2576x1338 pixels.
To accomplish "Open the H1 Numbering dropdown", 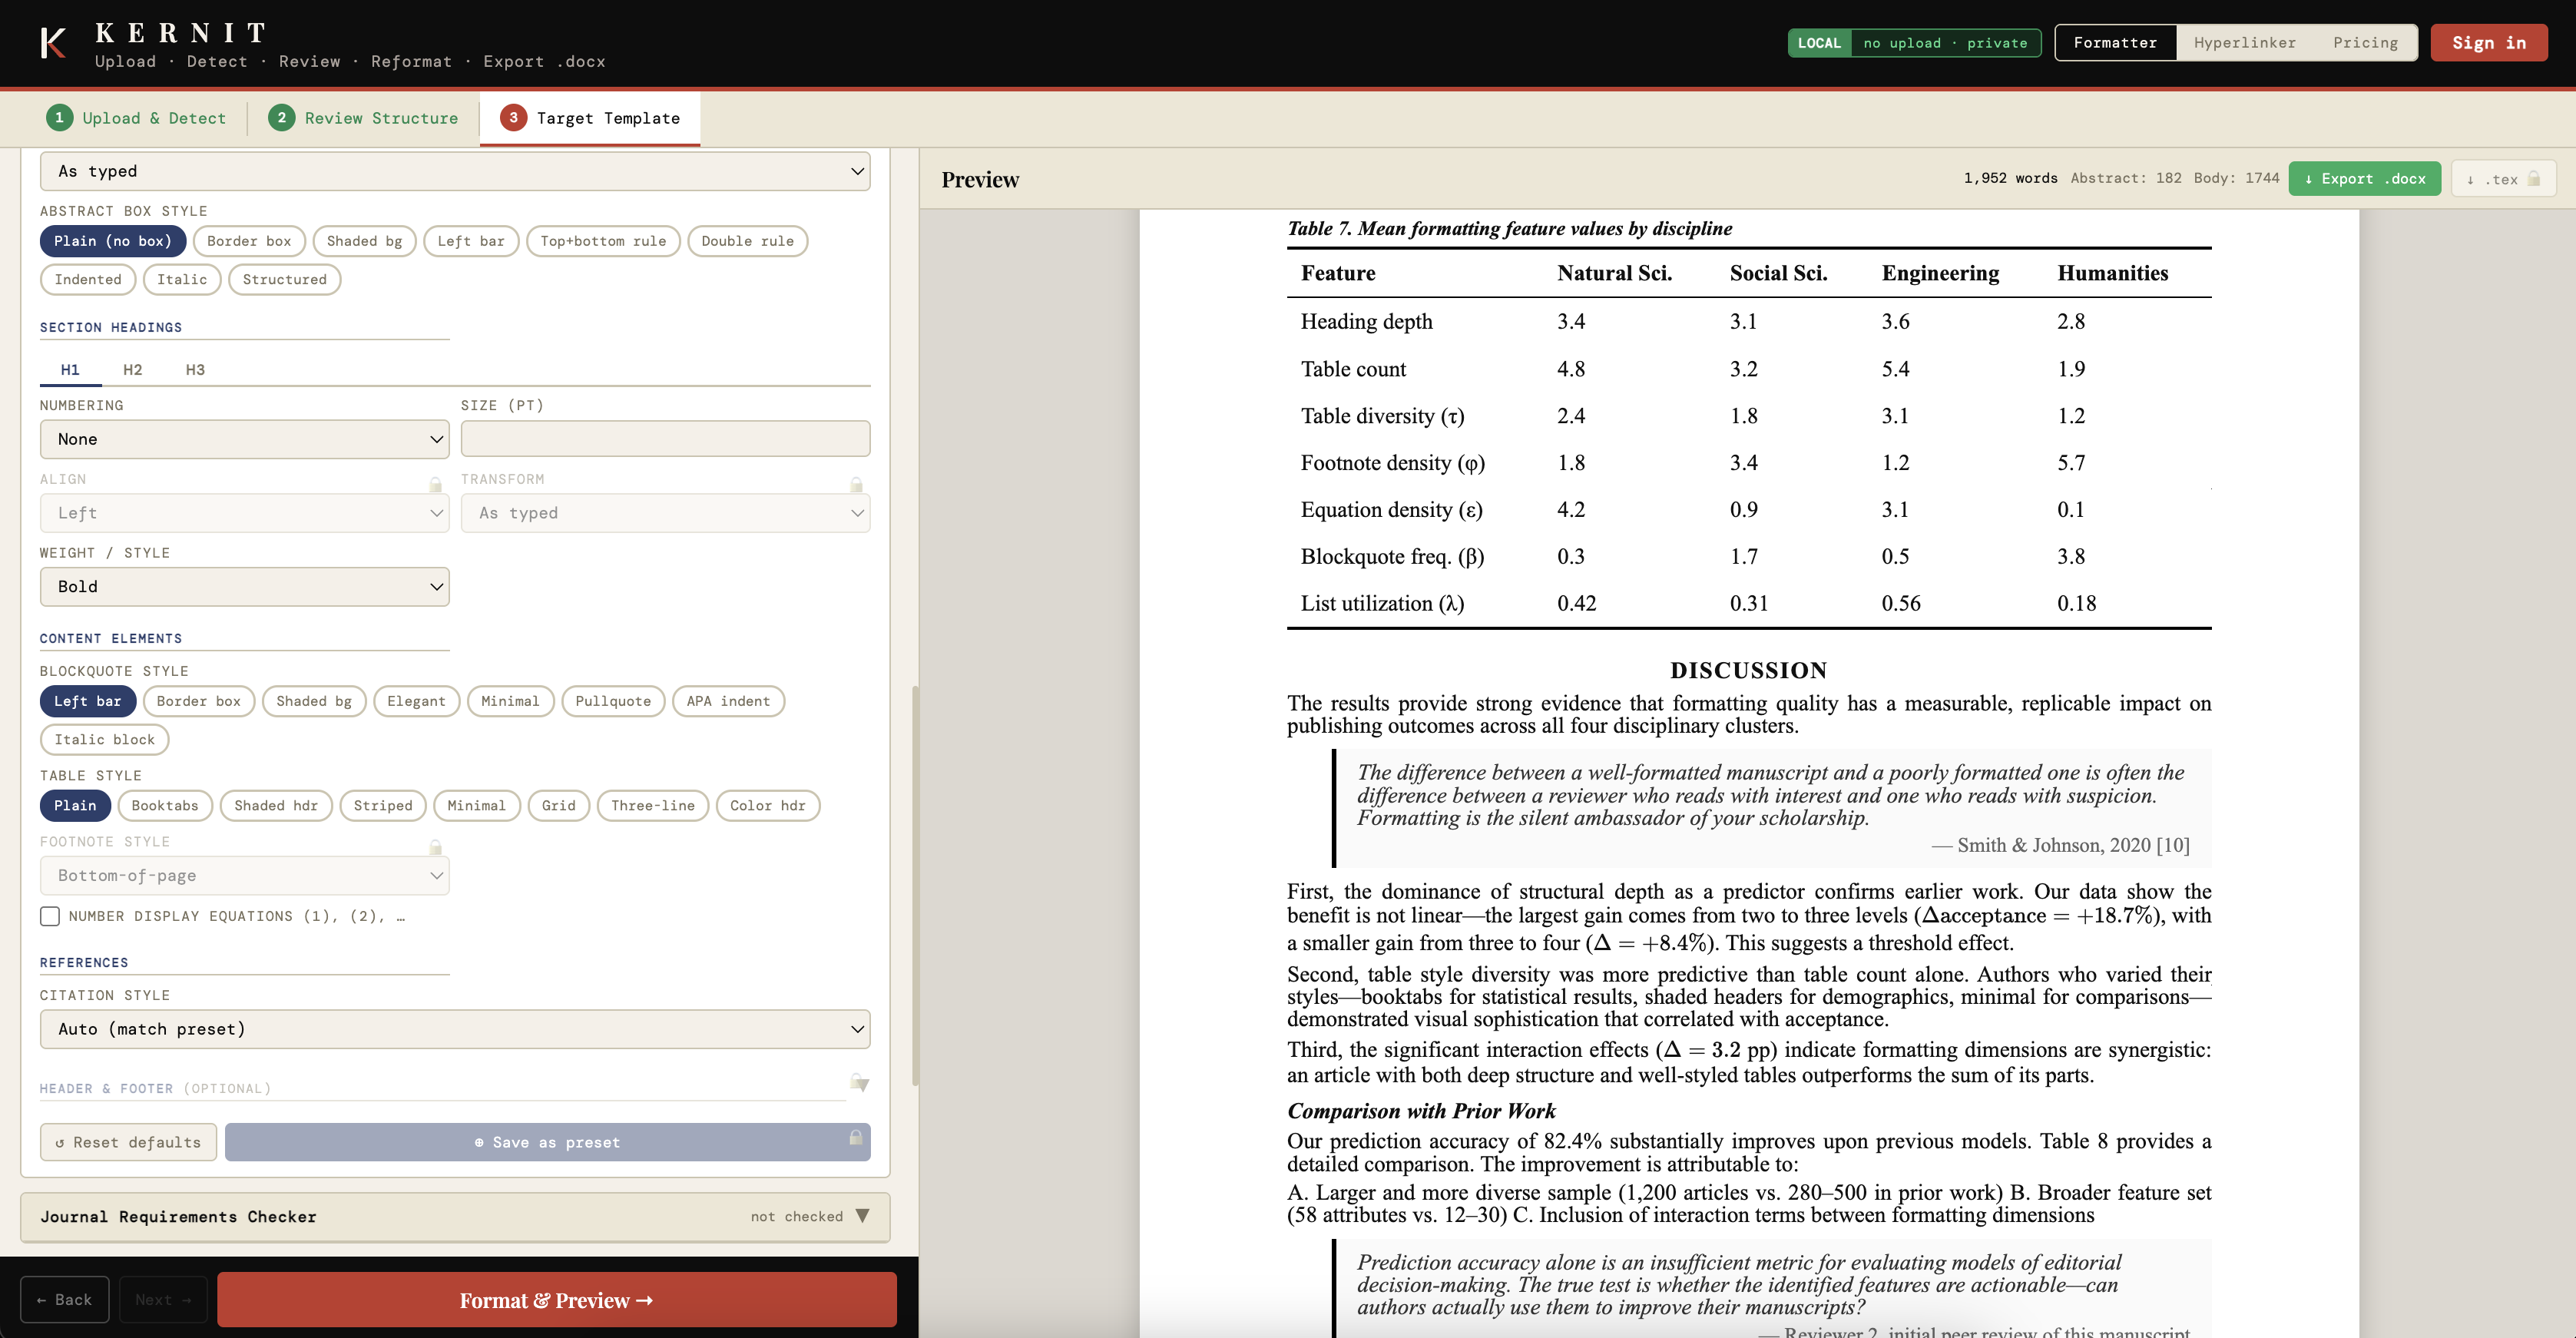I will pos(244,439).
